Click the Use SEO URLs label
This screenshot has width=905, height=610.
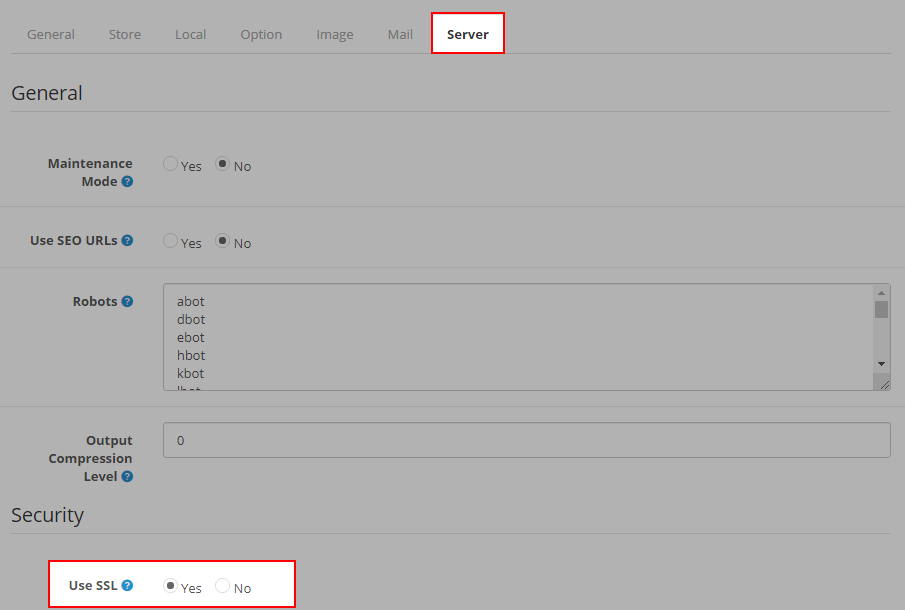point(73,240)
